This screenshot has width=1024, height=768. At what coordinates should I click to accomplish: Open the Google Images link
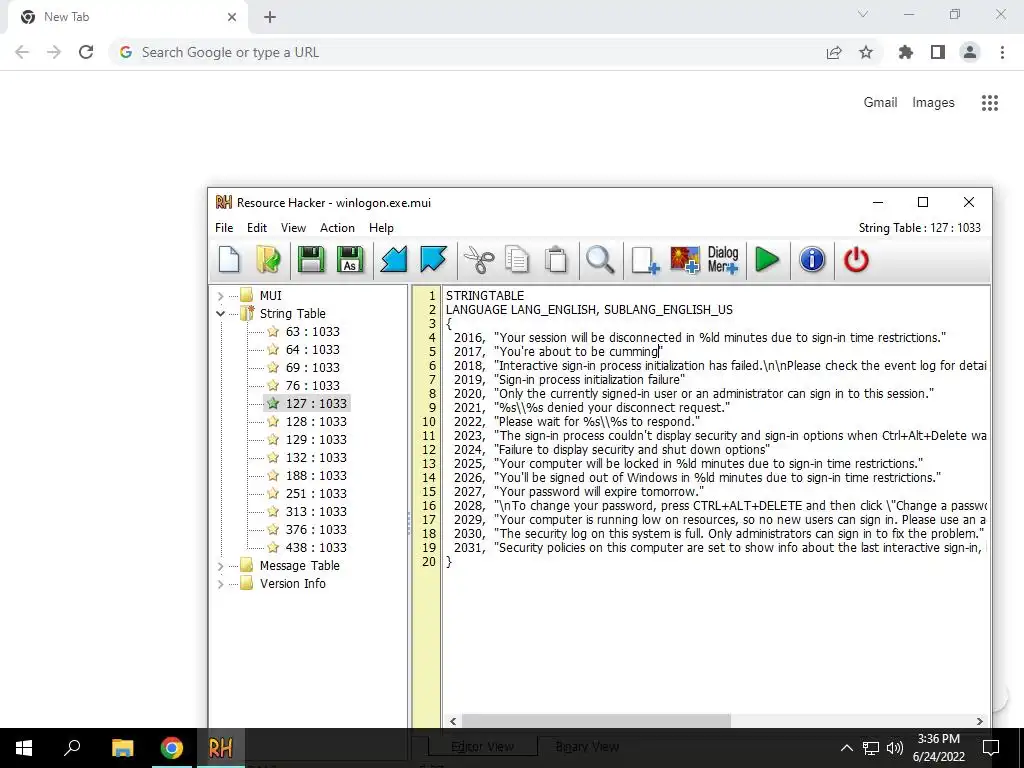(933, 103)
